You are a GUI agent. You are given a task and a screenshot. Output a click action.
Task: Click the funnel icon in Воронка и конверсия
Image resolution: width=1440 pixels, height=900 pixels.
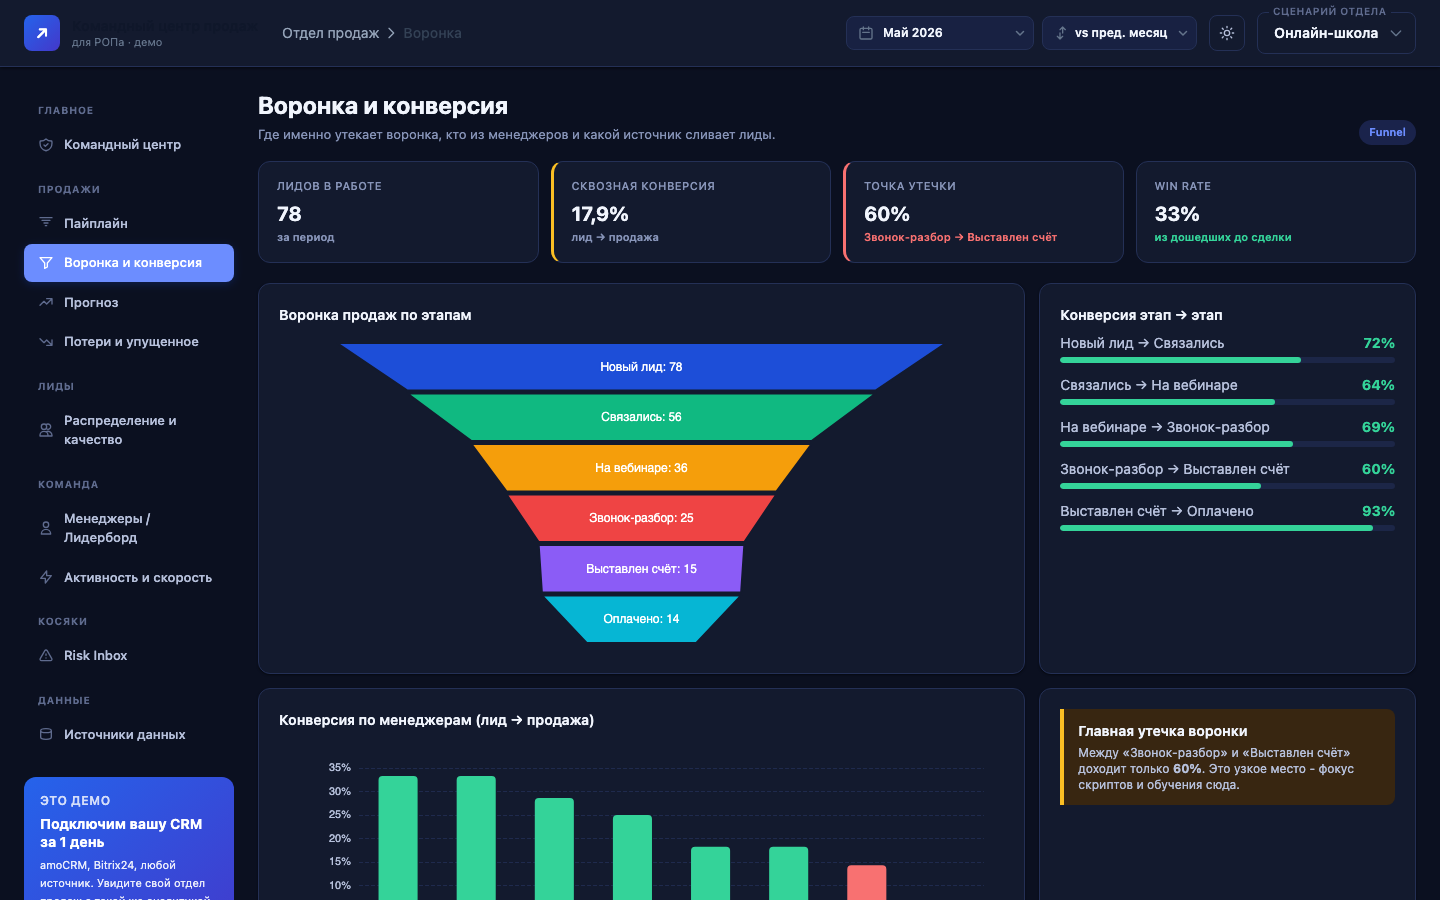pyautogui.click(x=46, y=263)
